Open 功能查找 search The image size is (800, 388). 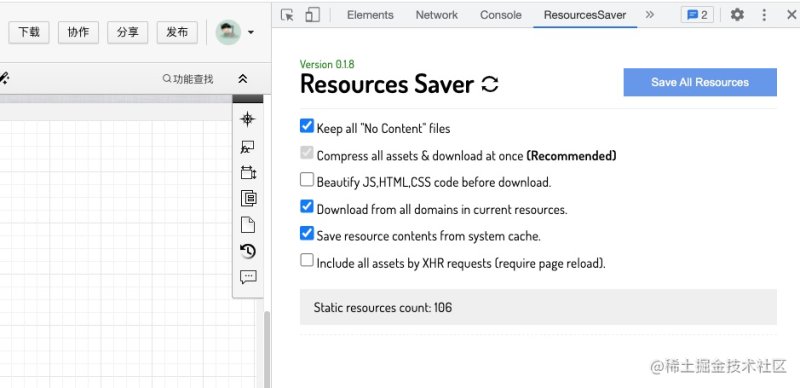[x=188, y=79]
